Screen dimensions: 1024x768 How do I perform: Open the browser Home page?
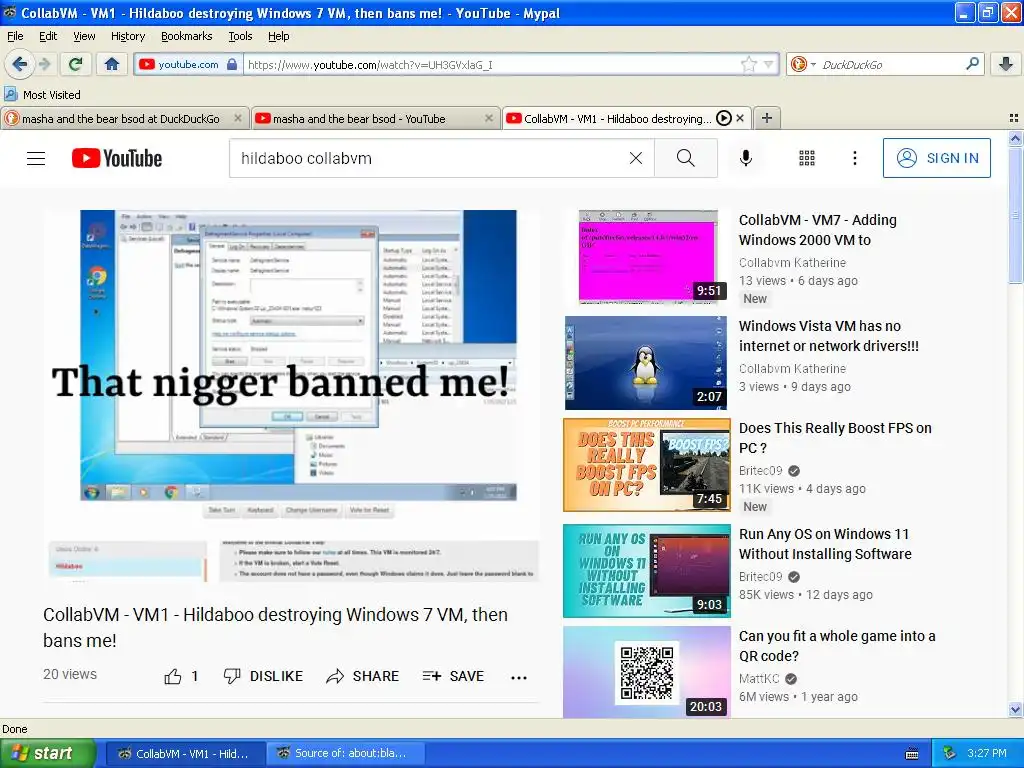pos(112,64)
